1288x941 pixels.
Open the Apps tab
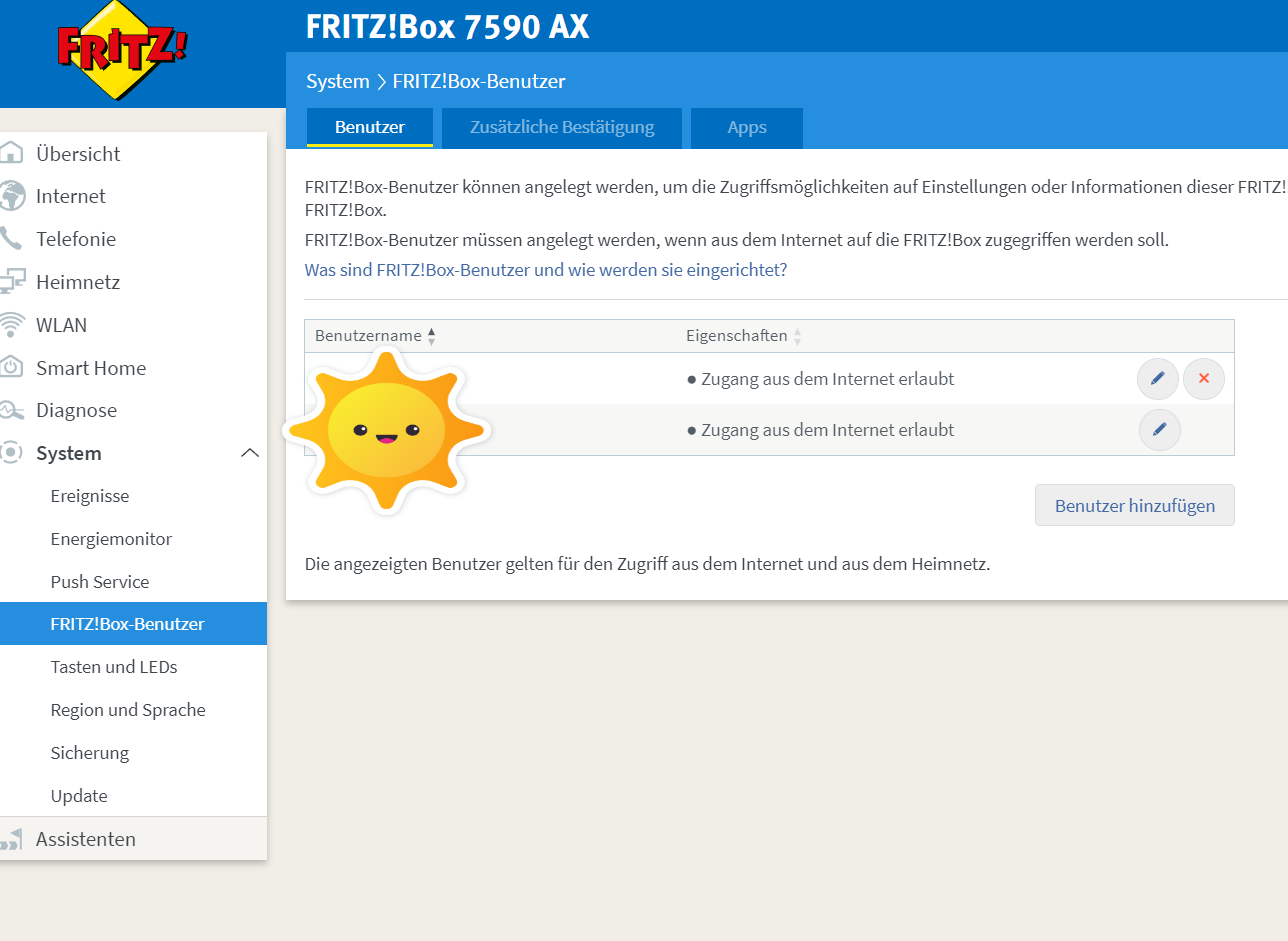pyautogui.click(x=747, y=128)
